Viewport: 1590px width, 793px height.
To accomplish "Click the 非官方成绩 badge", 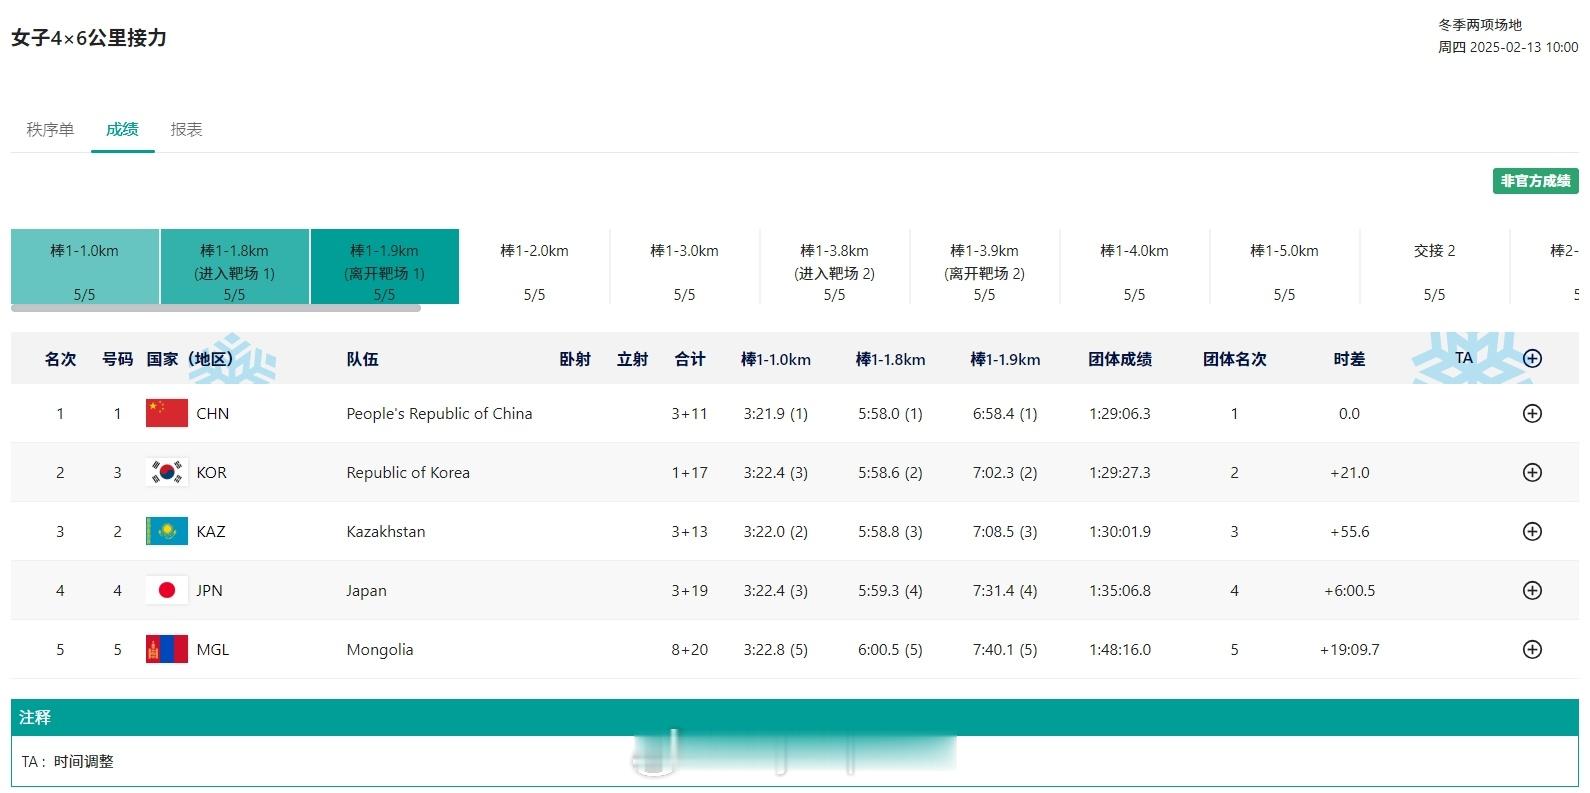I will pos(1535,181).
